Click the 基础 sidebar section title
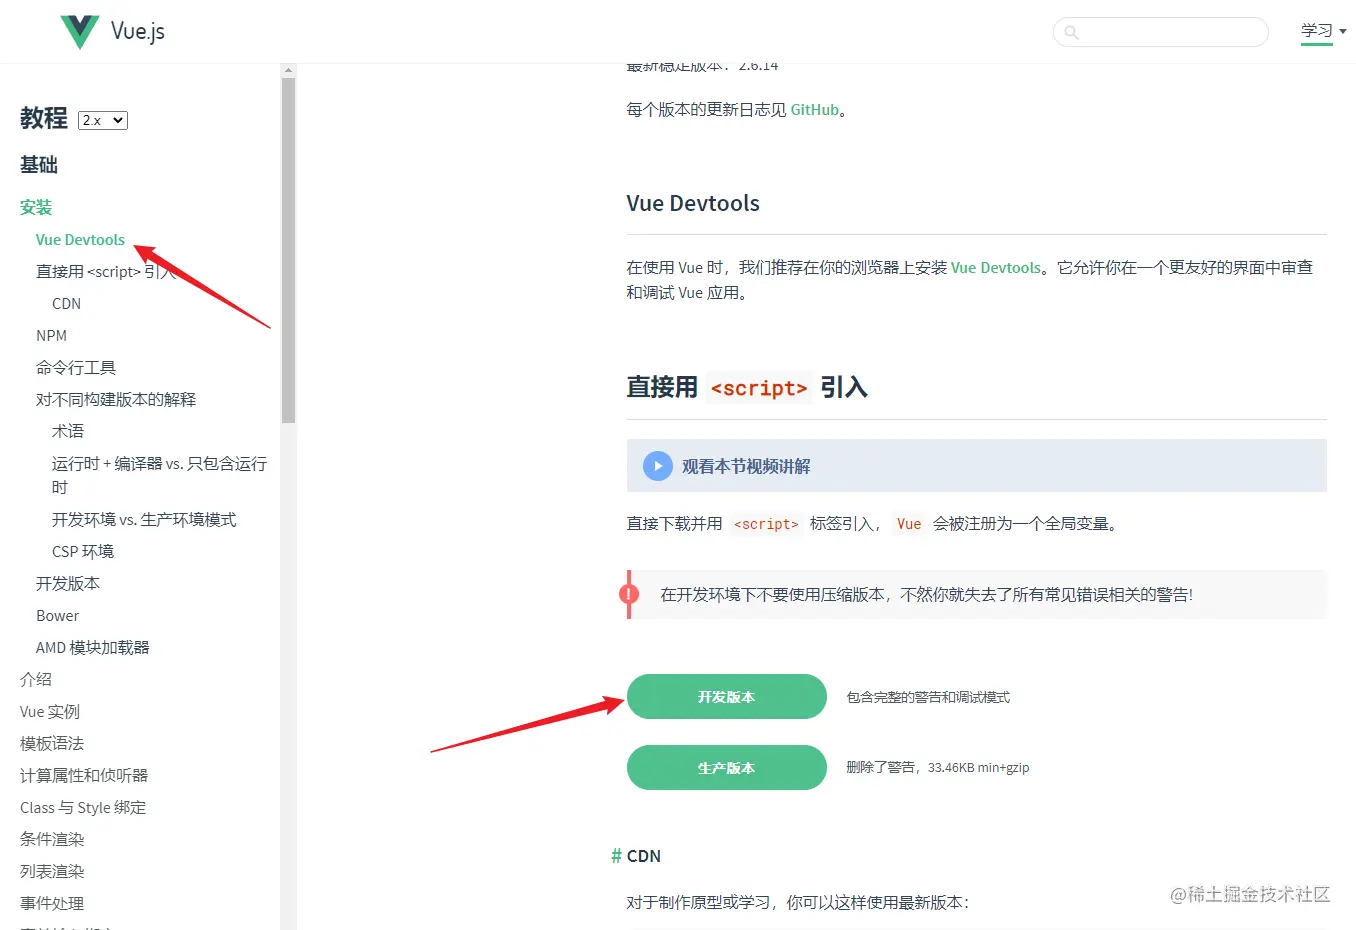Viewport: 1356px width, 930px height. tap(39, 165)
